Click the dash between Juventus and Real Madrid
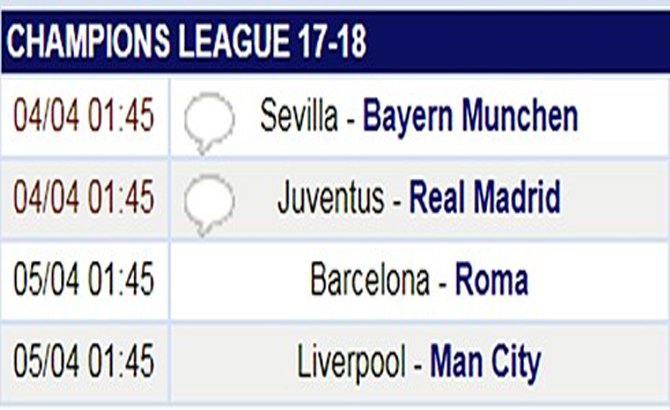 (x=397, y=202)
